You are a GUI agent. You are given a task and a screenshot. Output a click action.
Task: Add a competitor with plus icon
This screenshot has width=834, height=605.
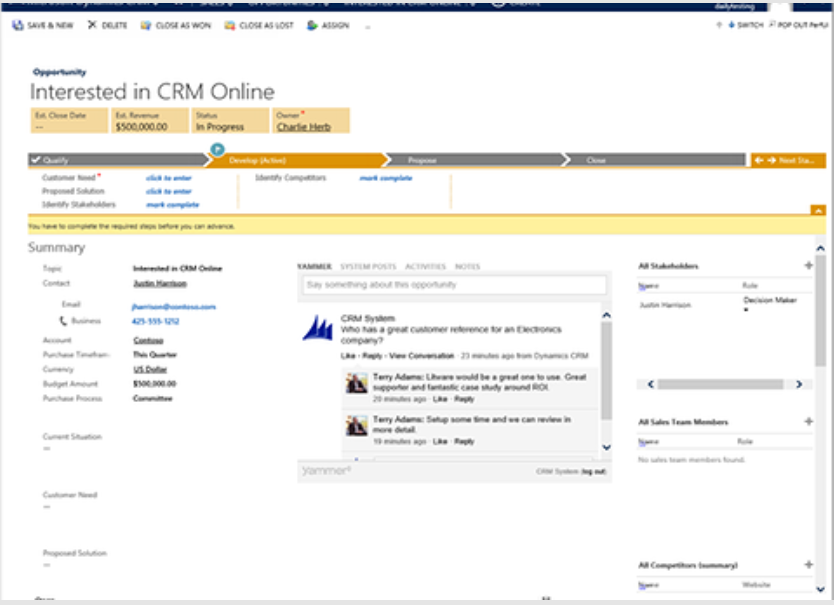[808, 565]
